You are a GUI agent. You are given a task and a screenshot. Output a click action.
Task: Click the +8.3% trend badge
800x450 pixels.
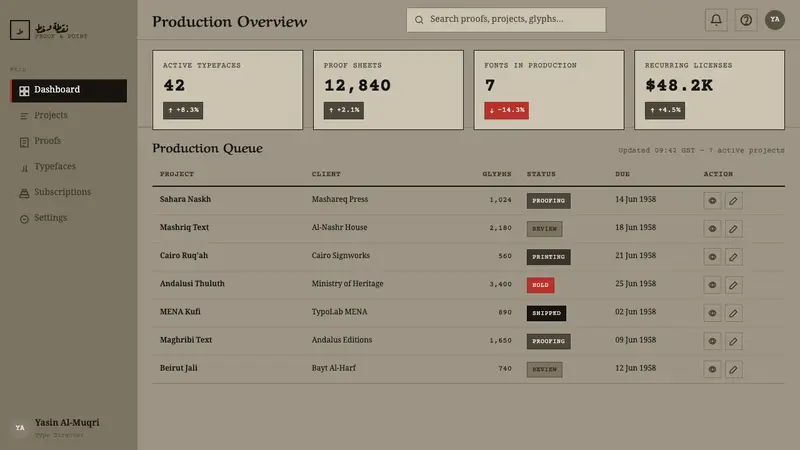click(x=183, y=110)
